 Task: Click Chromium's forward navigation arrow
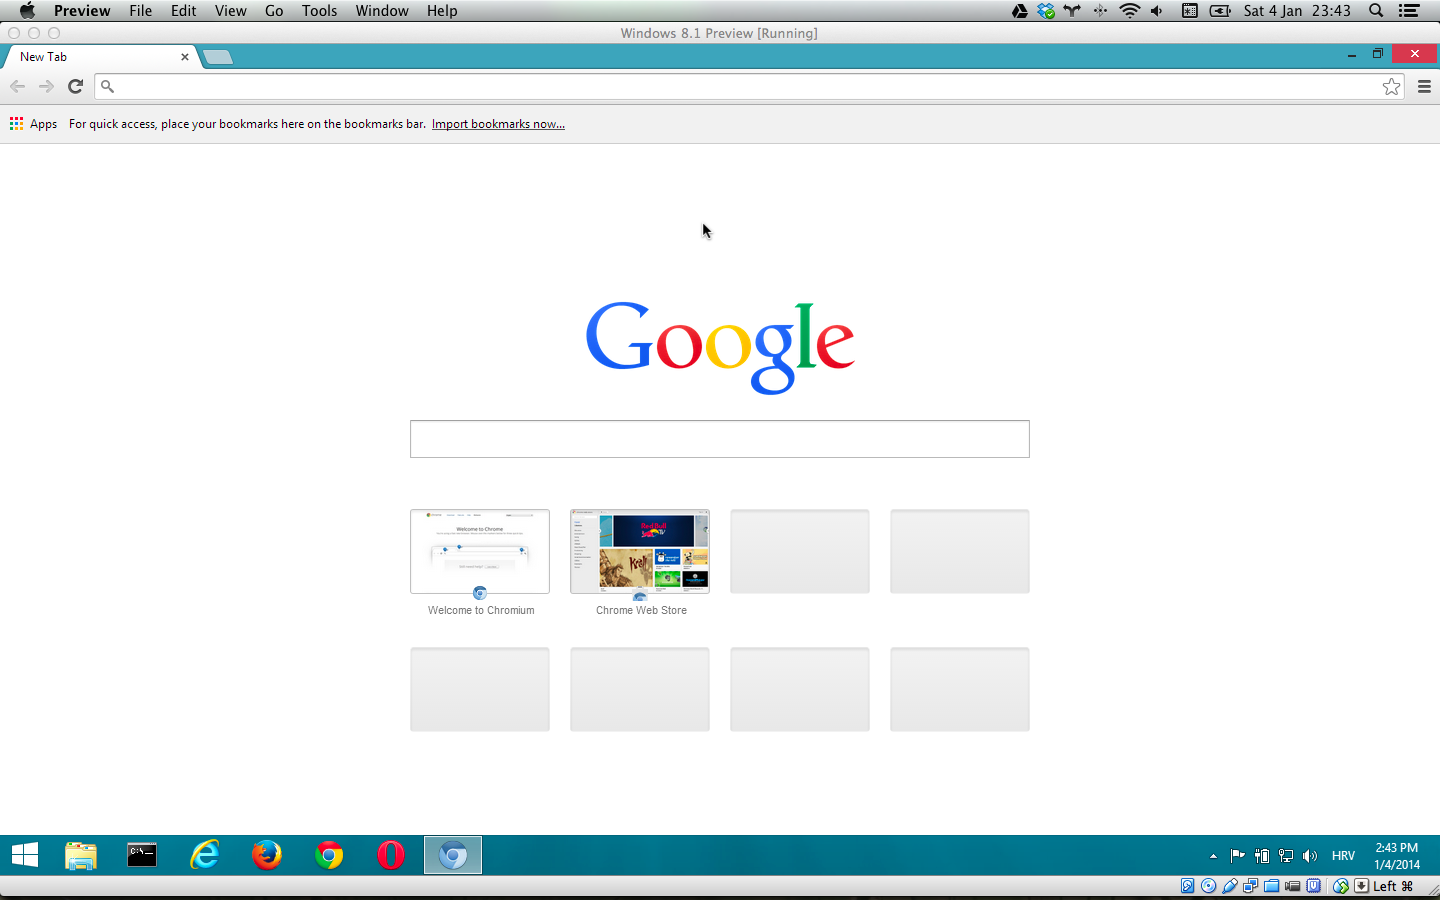pyautogui.click(x=46, y=86)
